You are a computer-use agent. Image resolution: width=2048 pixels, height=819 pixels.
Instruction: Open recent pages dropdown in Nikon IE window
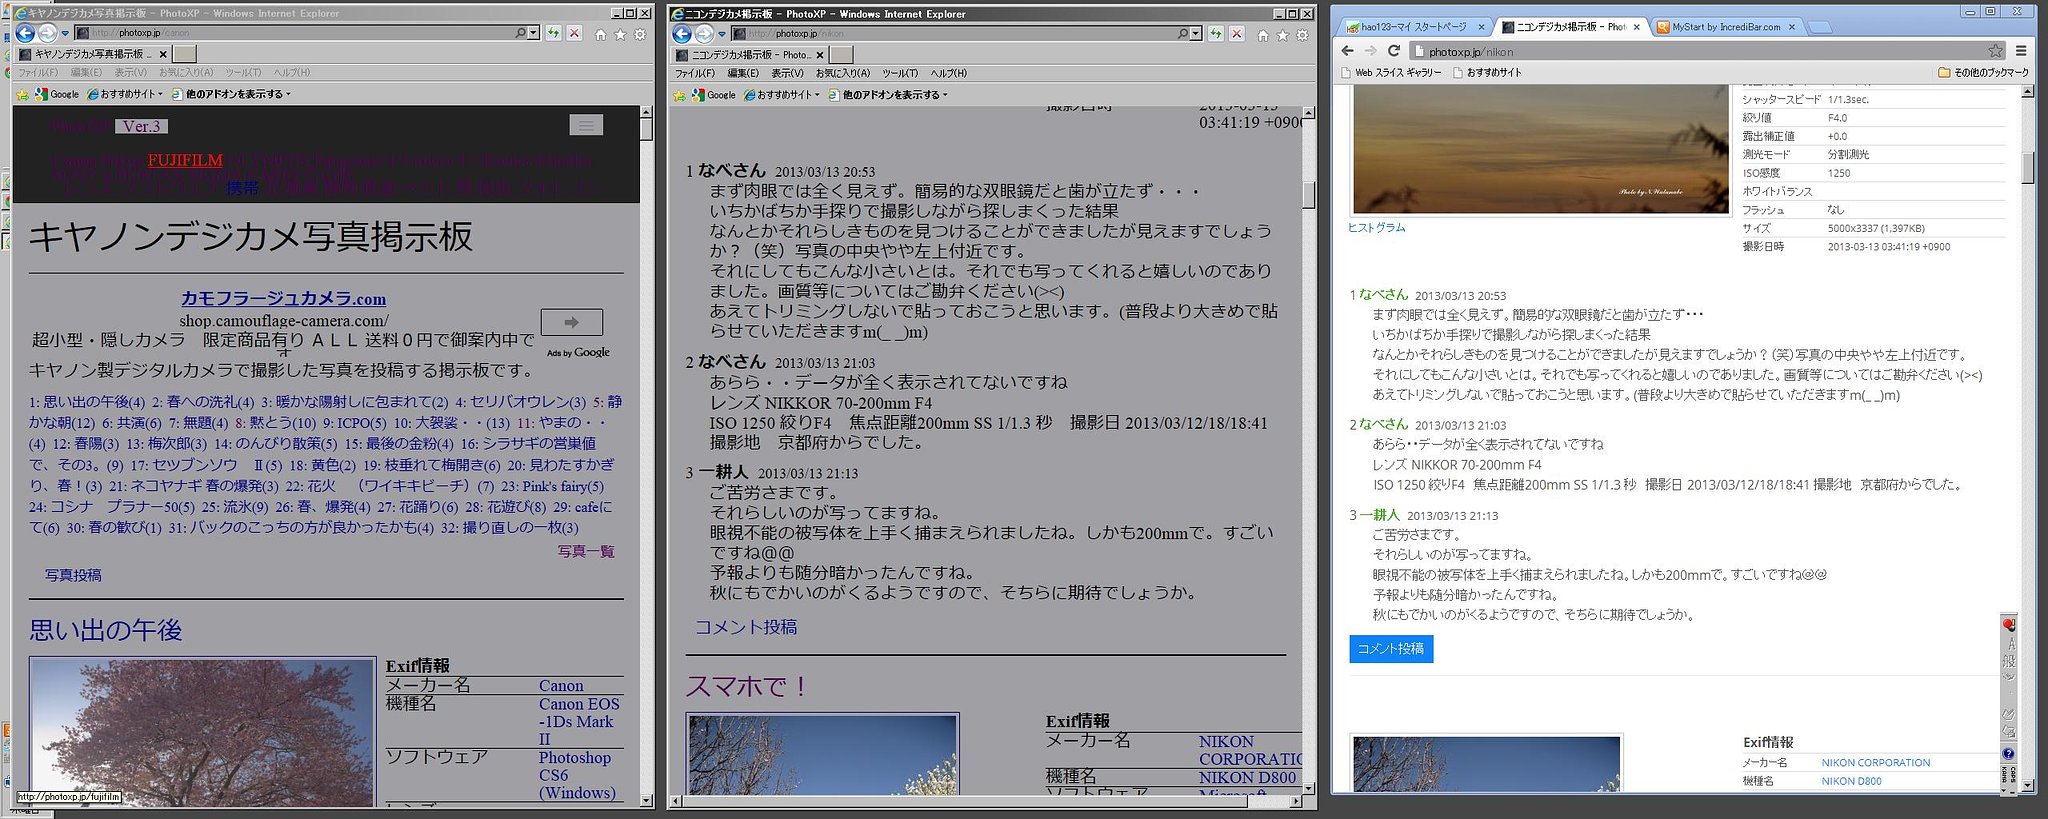click(722, 35)
